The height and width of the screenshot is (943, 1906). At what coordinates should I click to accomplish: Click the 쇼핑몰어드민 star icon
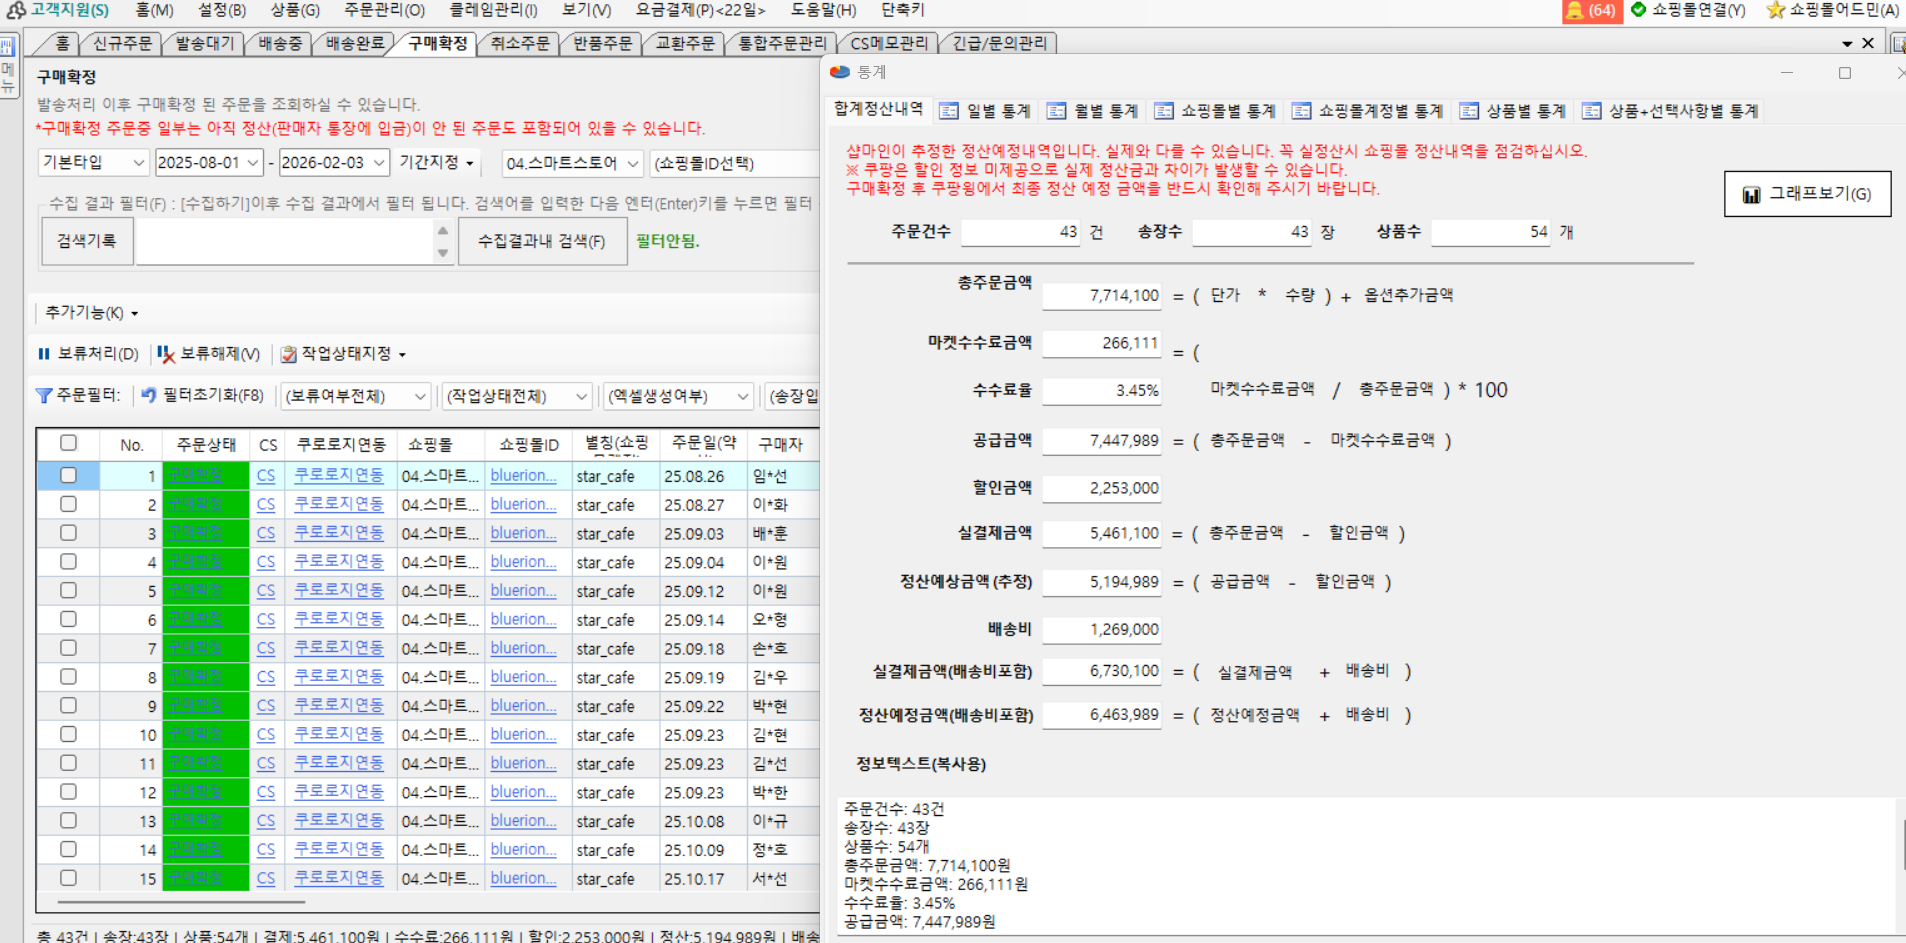point(1775,10)
